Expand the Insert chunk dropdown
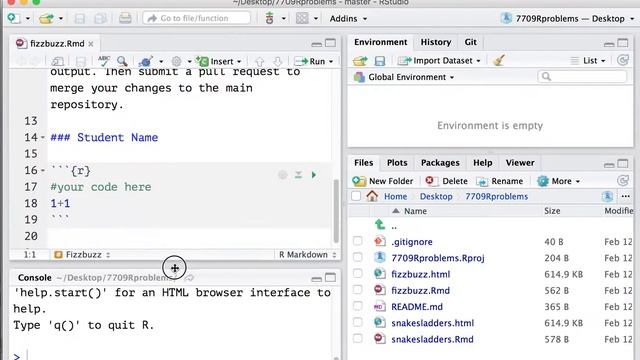The width and height of the screenshot is (640, 360). pos(239,62)
